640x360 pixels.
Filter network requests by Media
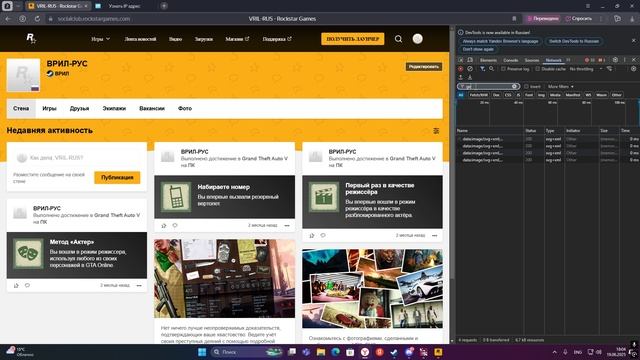point(555,95)
